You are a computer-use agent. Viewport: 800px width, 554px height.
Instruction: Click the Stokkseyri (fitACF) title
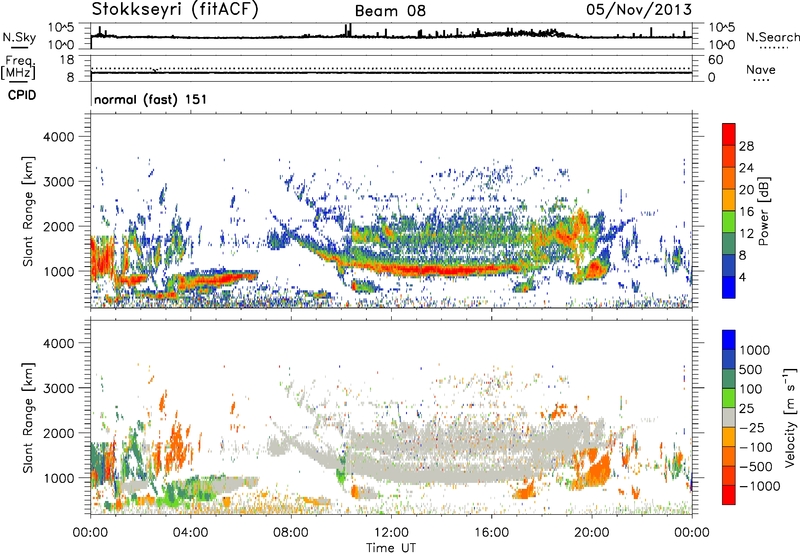point(175,10)
